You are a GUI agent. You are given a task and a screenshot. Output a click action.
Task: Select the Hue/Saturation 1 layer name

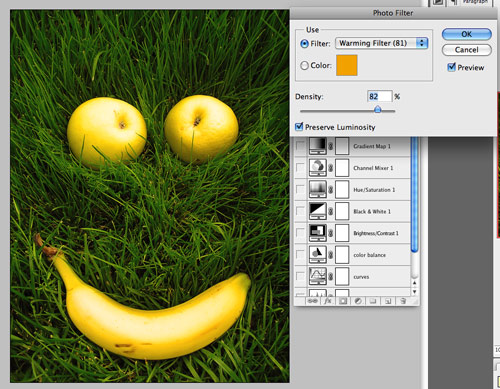374,190
